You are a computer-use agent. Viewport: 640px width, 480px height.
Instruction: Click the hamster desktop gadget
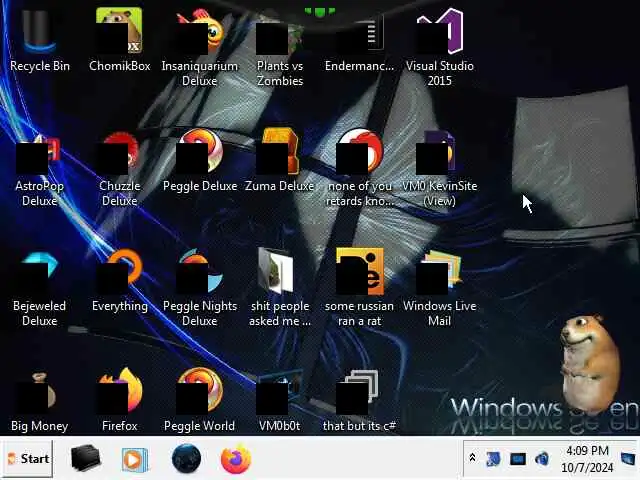point(590,363)
